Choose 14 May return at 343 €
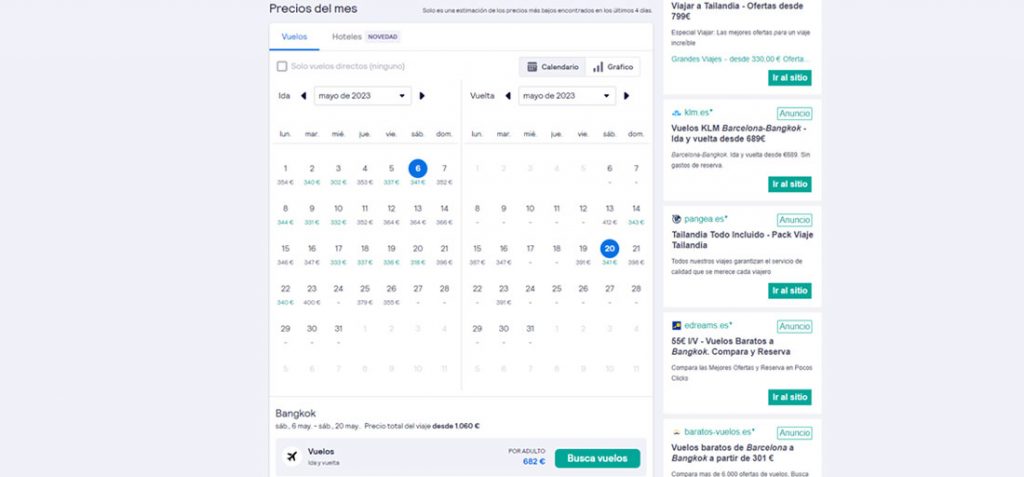1024x477 pixels. point(636,214)
